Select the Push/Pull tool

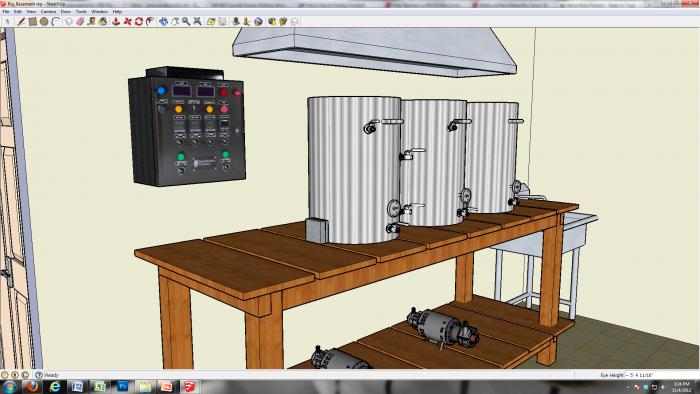coord(116,21)
